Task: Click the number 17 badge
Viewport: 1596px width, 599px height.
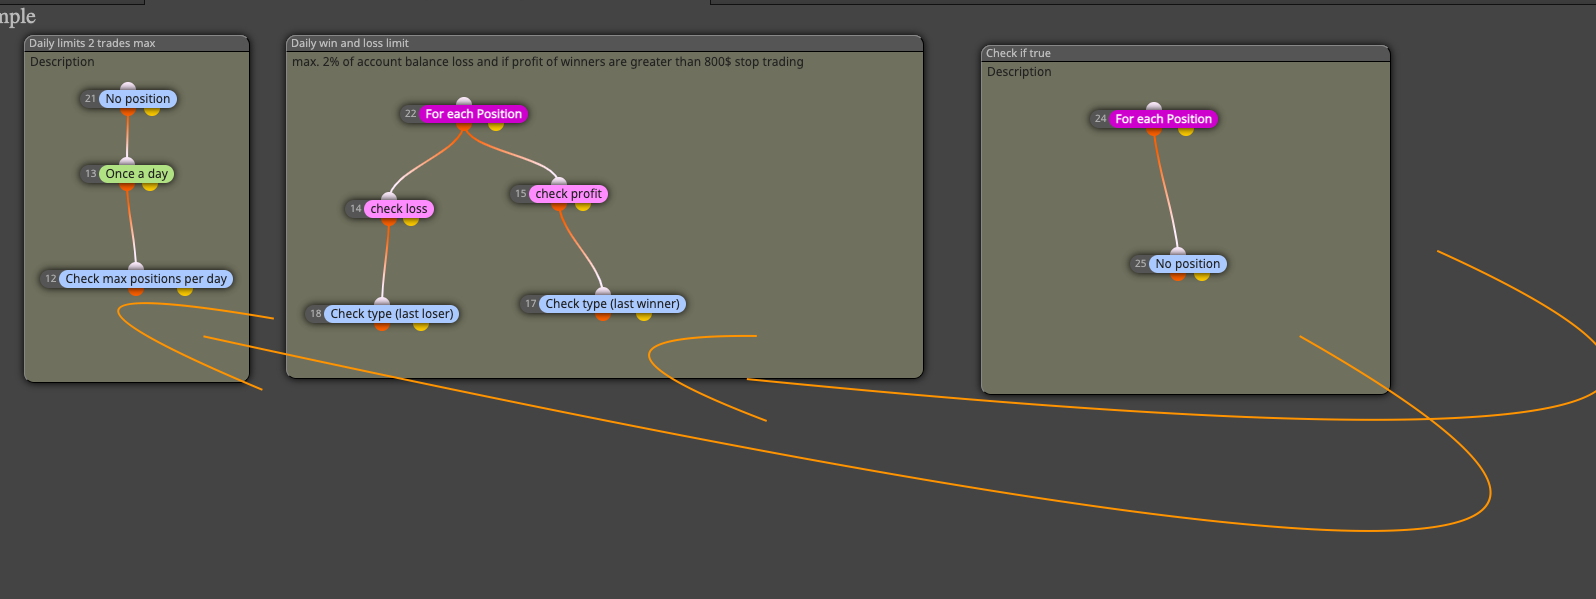Action: tap(531, 304)
